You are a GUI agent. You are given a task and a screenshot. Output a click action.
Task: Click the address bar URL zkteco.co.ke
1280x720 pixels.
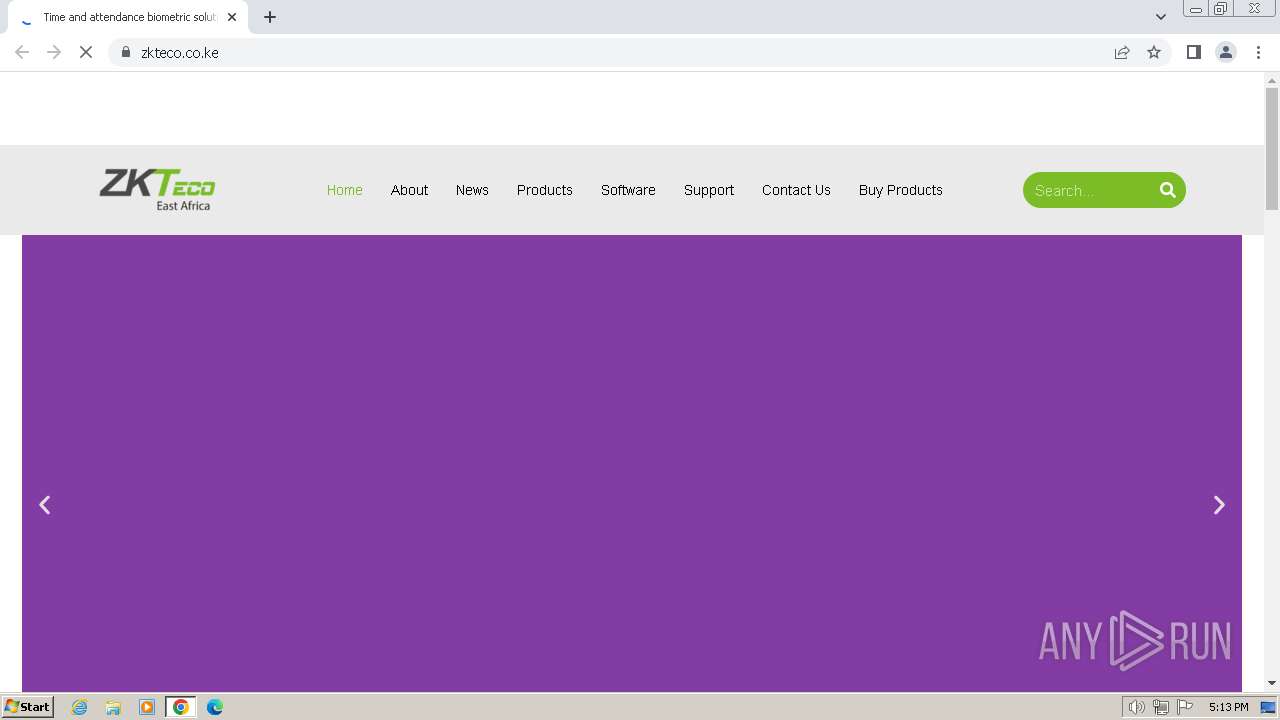click(180, 52)
